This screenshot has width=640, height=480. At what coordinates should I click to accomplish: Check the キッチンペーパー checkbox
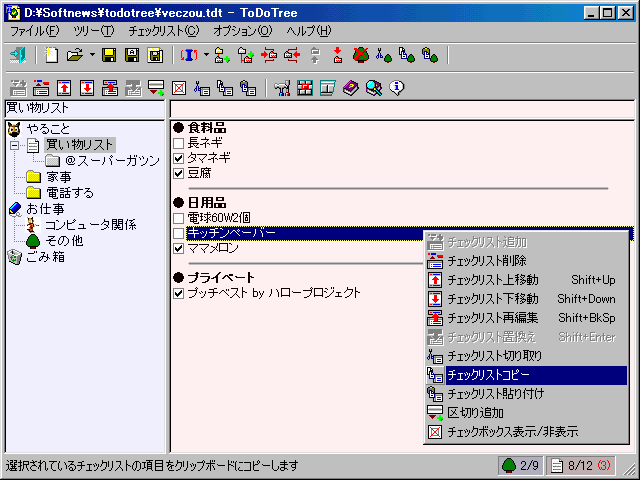pyautogui.click(x=178, y=233)
